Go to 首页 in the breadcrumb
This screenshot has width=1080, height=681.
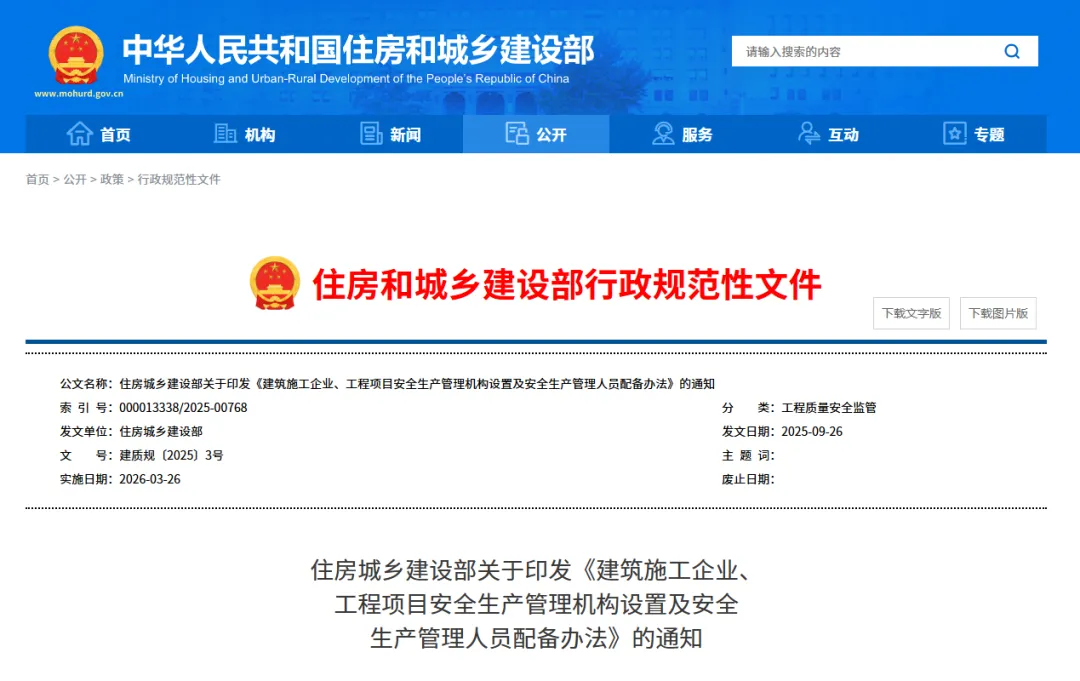(x=37, y=180)
